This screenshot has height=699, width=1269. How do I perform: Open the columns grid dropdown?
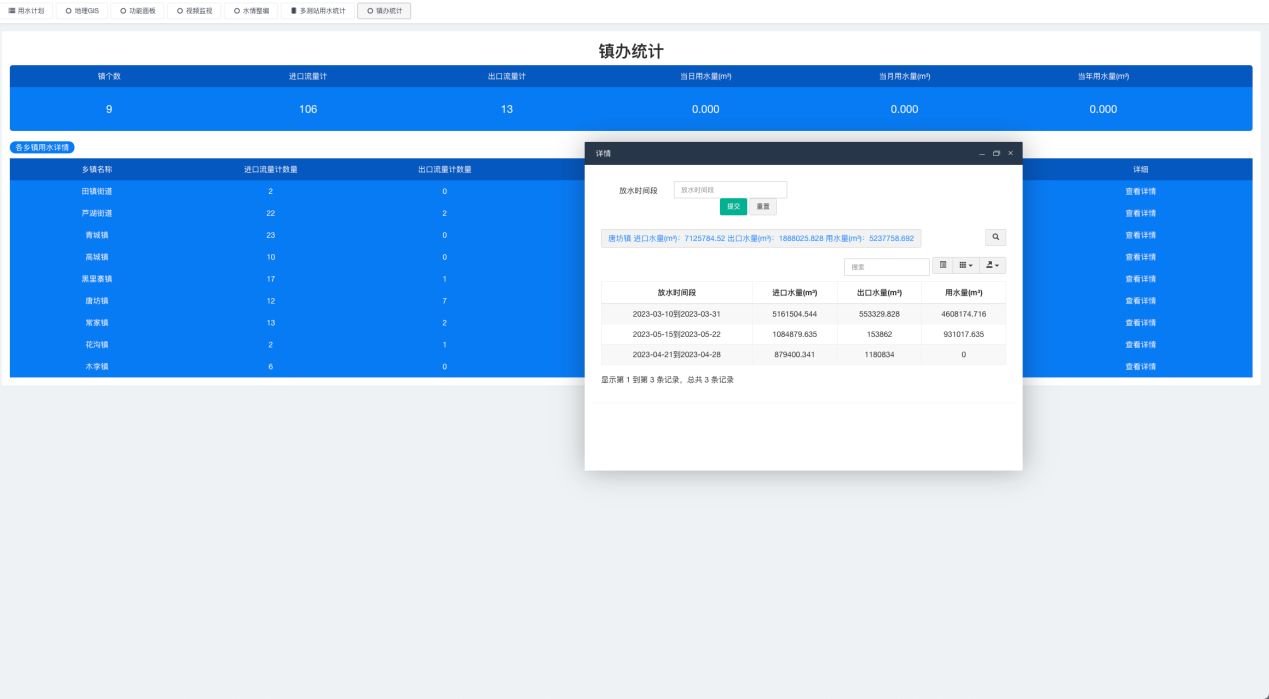click(966, 266)
